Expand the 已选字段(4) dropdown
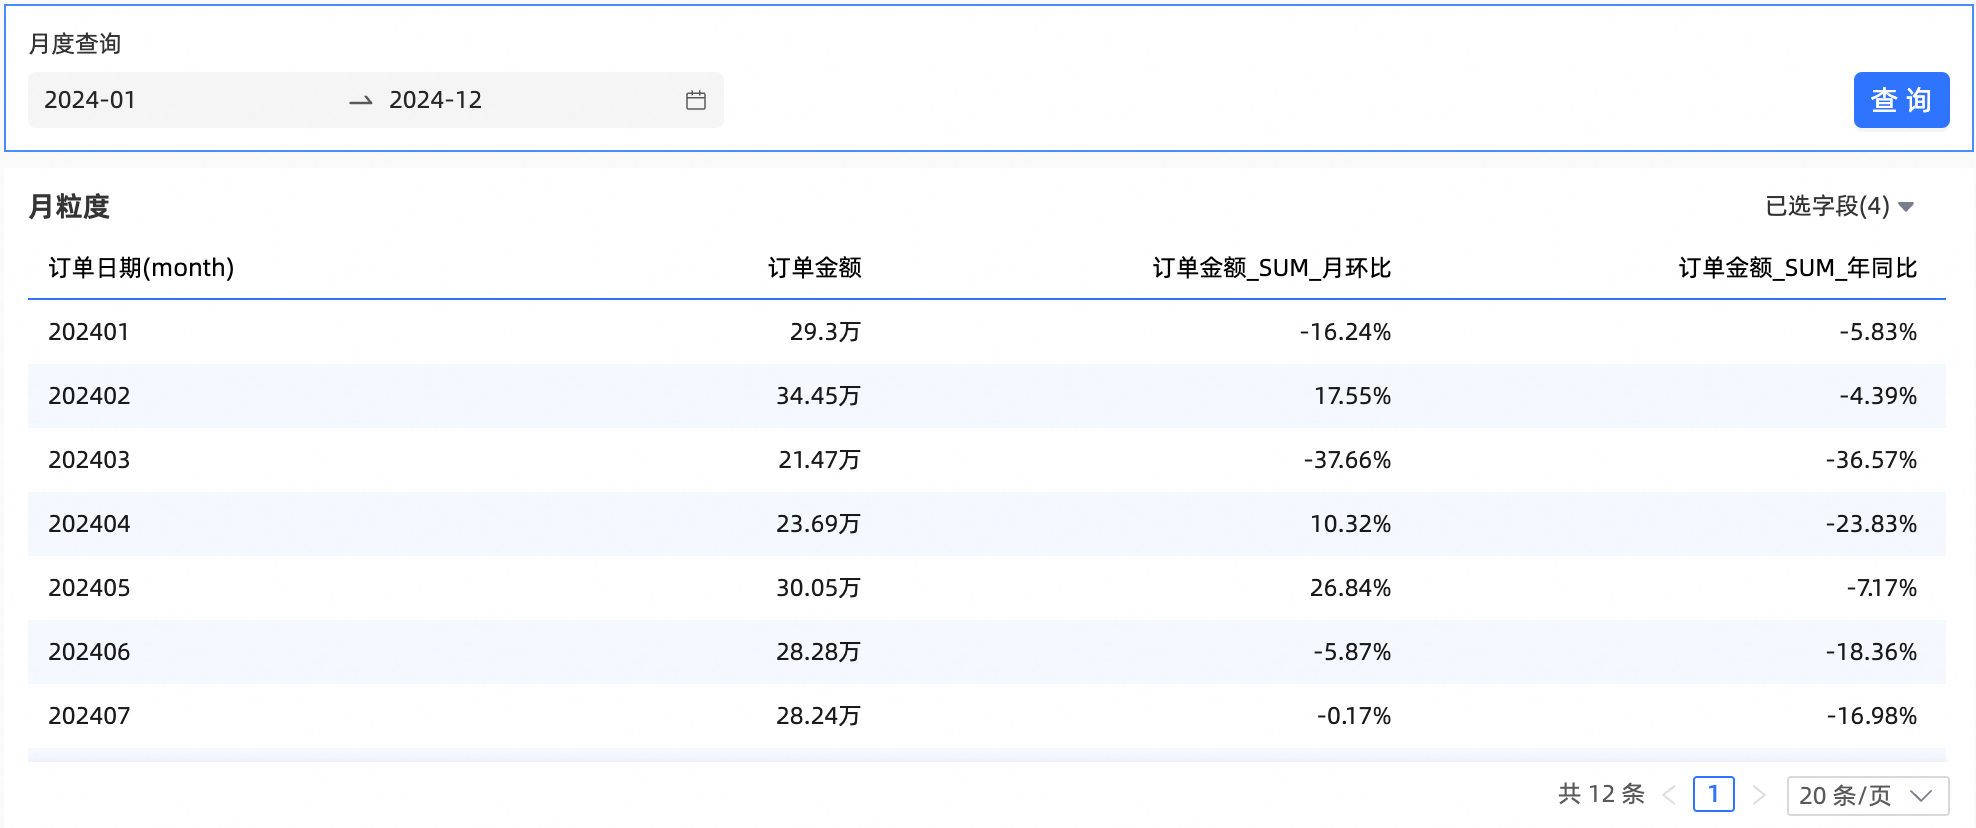 [x=1839, y=207]
